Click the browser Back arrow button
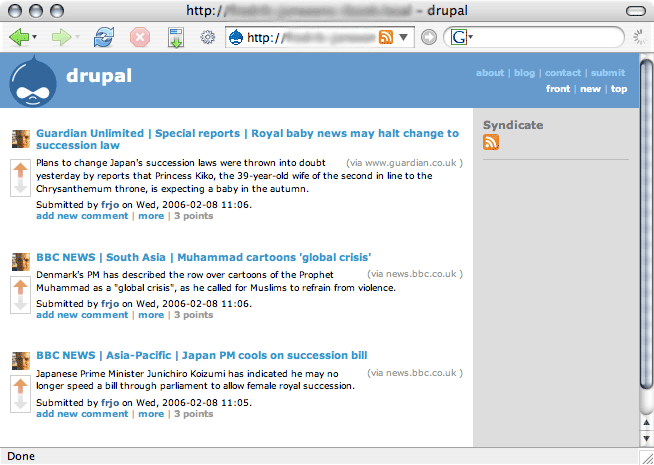 20,38
